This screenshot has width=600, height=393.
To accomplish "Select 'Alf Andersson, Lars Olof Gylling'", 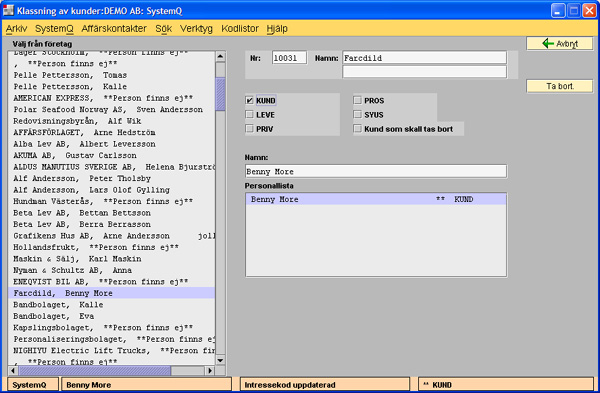I will click(112, 190).
